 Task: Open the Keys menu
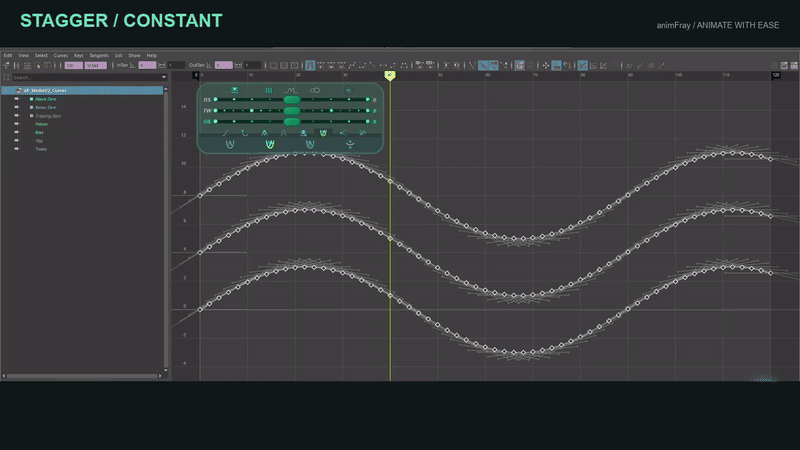79,56
